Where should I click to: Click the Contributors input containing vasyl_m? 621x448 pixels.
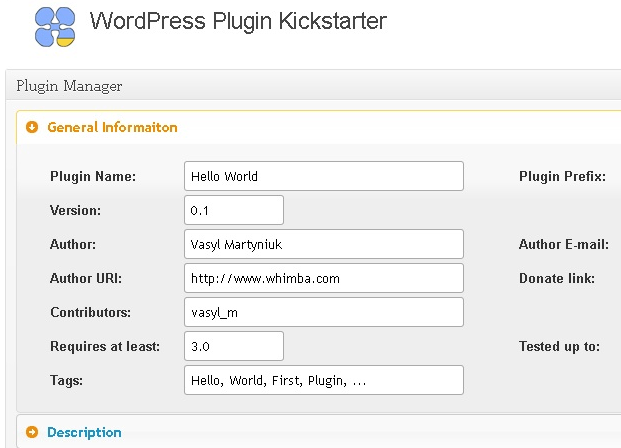pos(324,312)
